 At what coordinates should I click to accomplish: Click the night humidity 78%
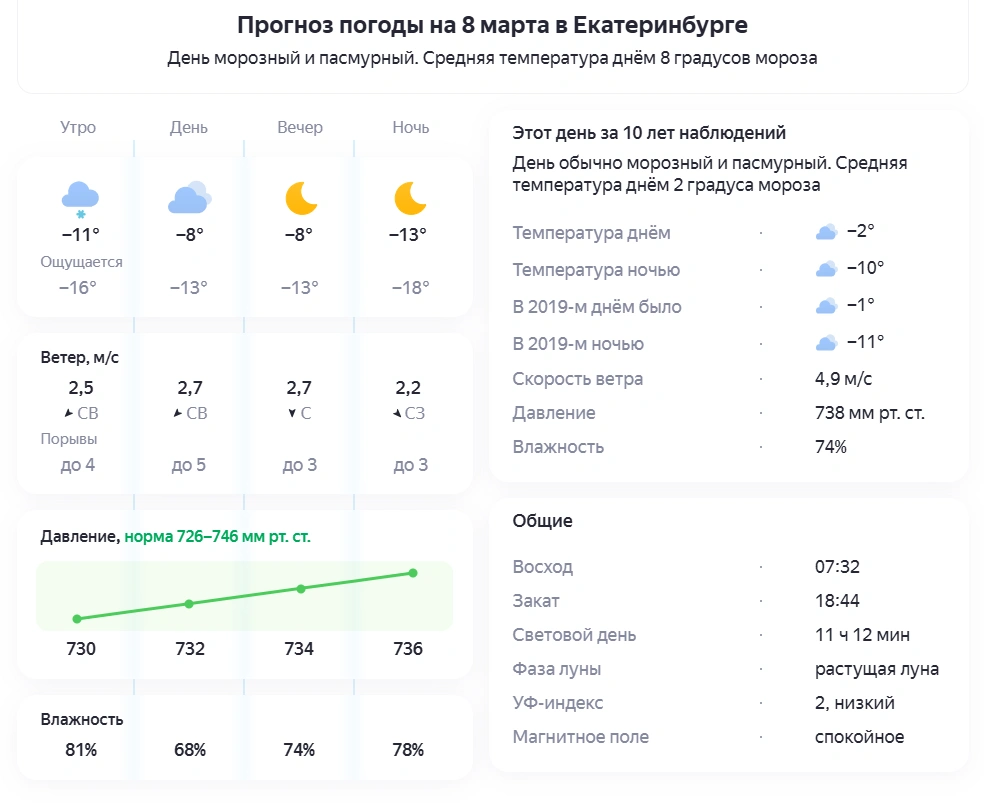pyautogui.click(x=408, y=750)
